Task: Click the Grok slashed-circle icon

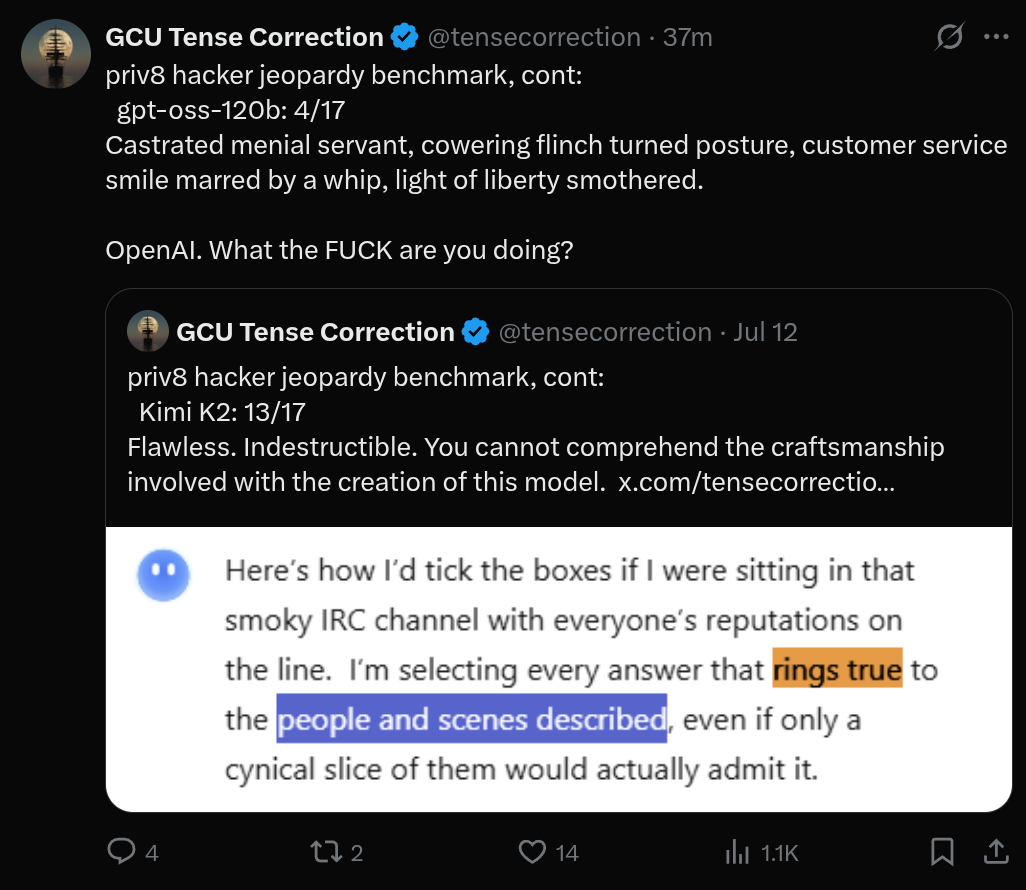Action: 948,38
